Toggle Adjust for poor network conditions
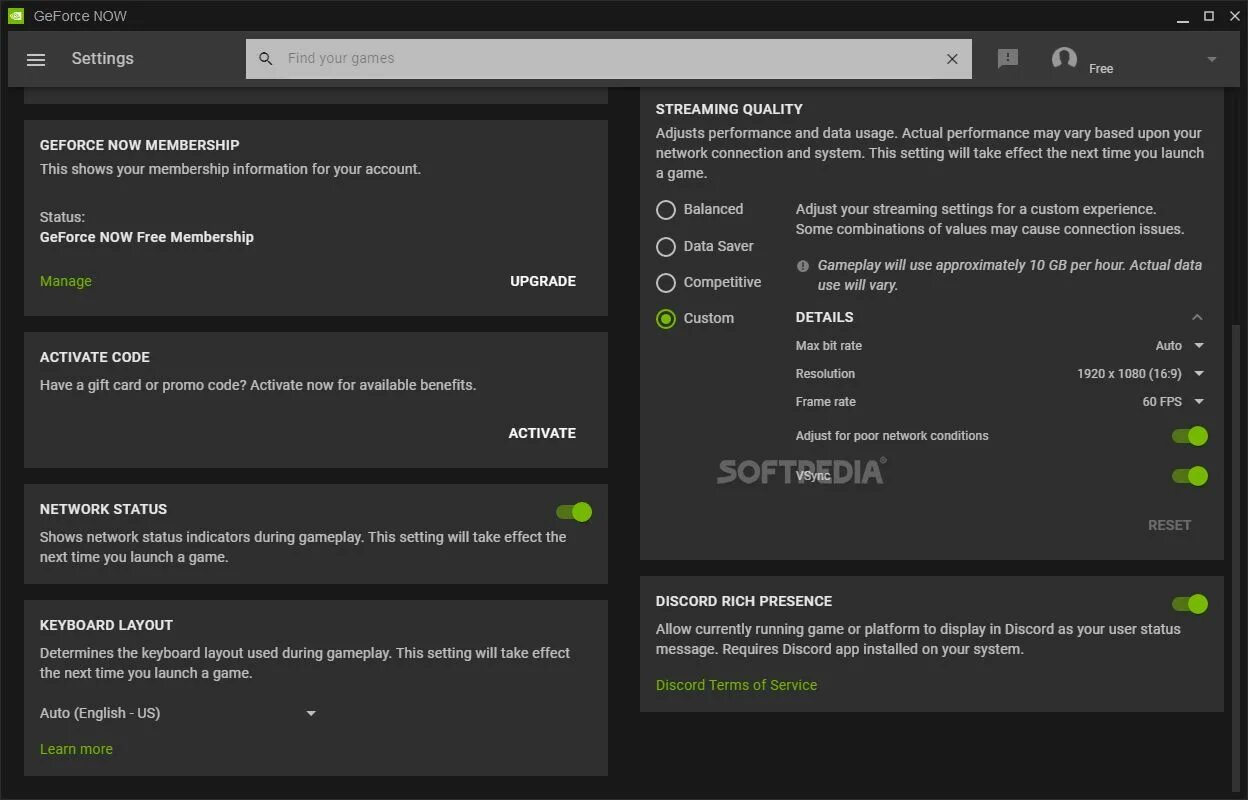 [x=1190, y=436]
